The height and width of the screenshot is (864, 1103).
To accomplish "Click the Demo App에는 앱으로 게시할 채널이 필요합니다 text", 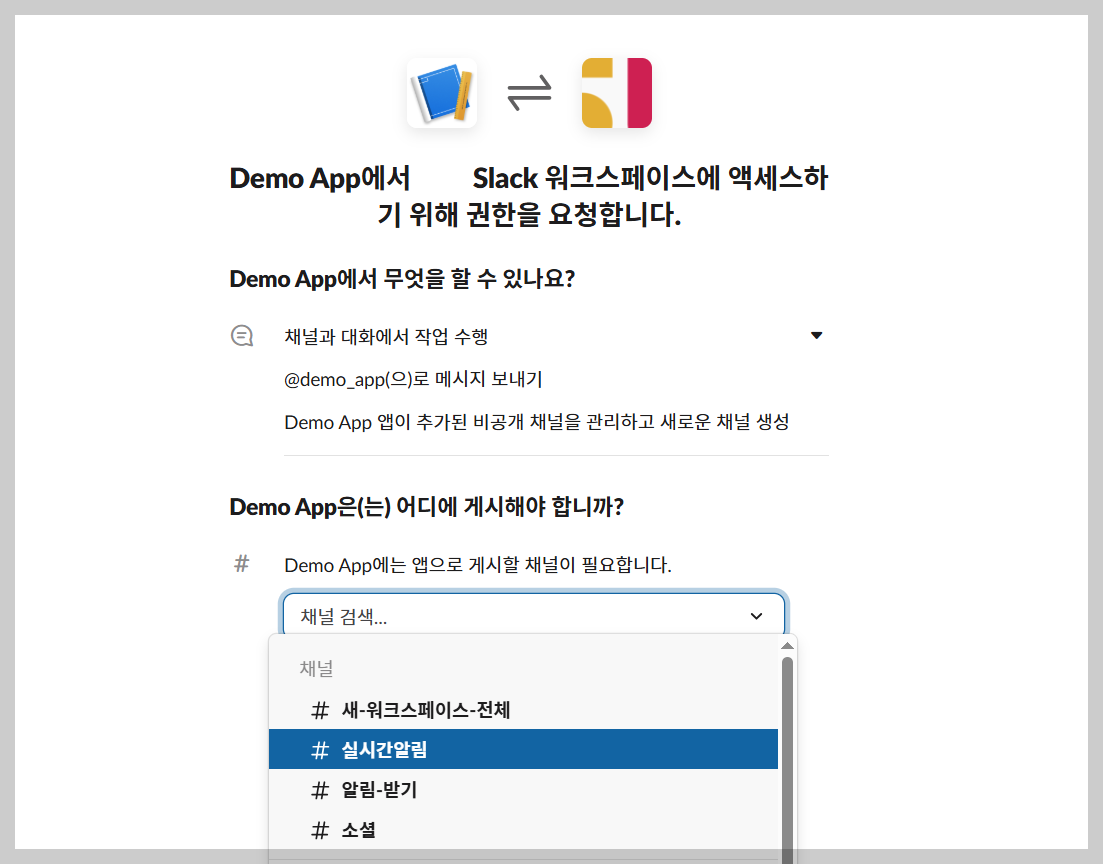I will point(478,565).
